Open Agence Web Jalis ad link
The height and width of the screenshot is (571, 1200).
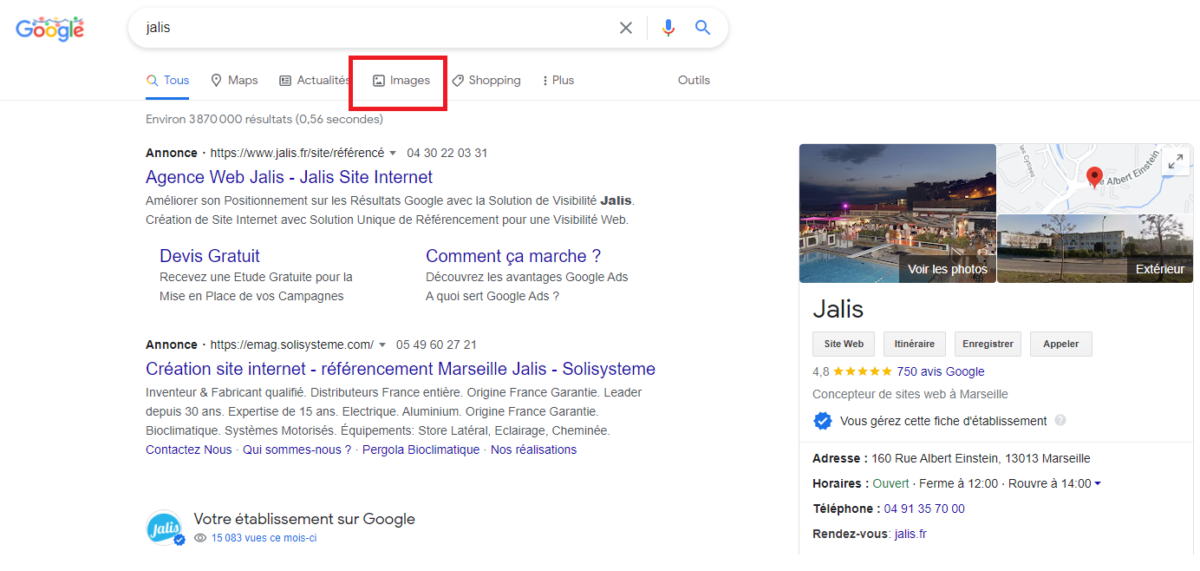click(x=289, y=177)
